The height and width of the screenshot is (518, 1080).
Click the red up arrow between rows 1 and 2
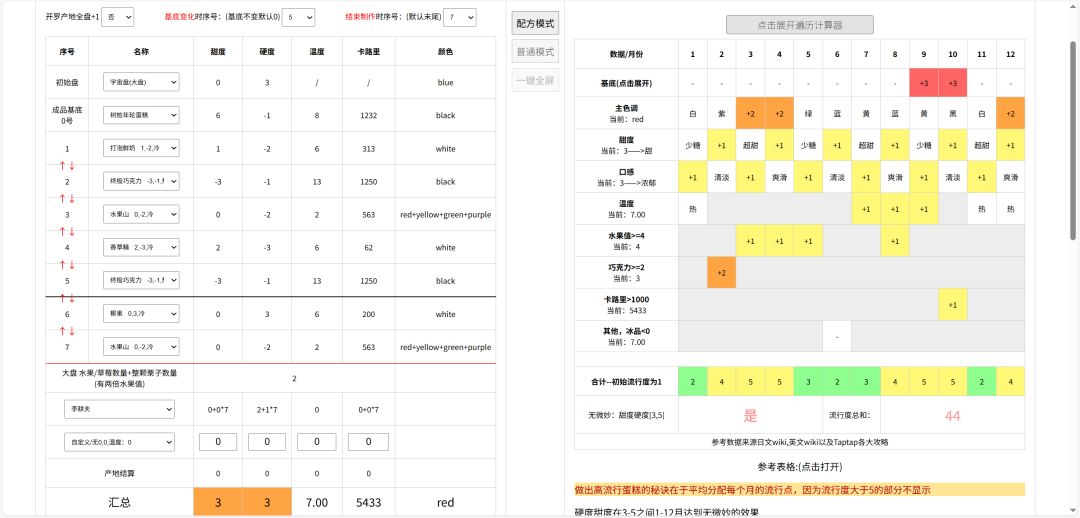tap(61, 165)
